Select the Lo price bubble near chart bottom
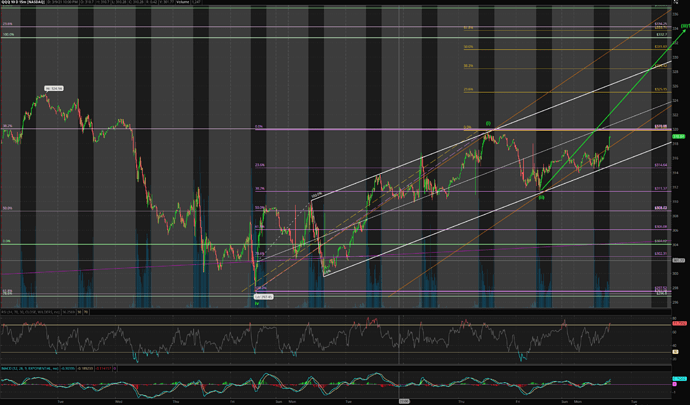This screenshot has width=690, height=405. pyautogui.click(x=263, y=296)
